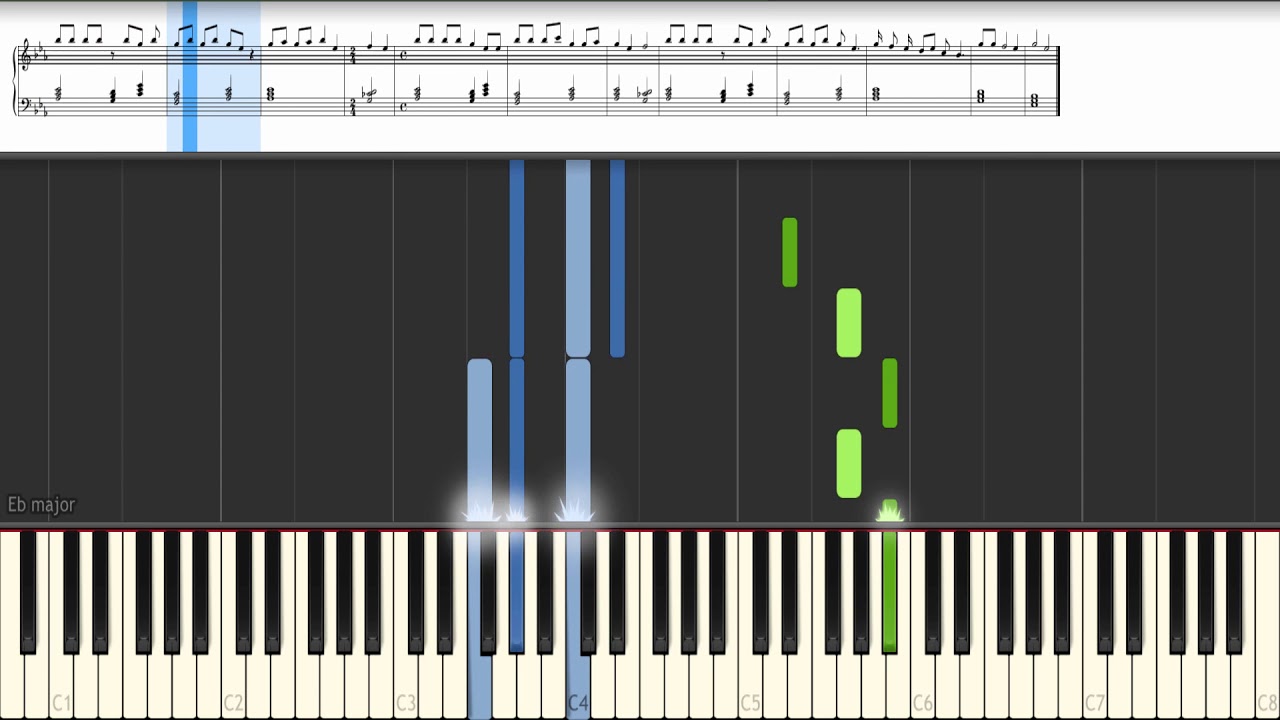The width and height of the screenshot is (1280, 720).
Task: Click the tall light blue falling F3 note
Action: click(480, 438)
